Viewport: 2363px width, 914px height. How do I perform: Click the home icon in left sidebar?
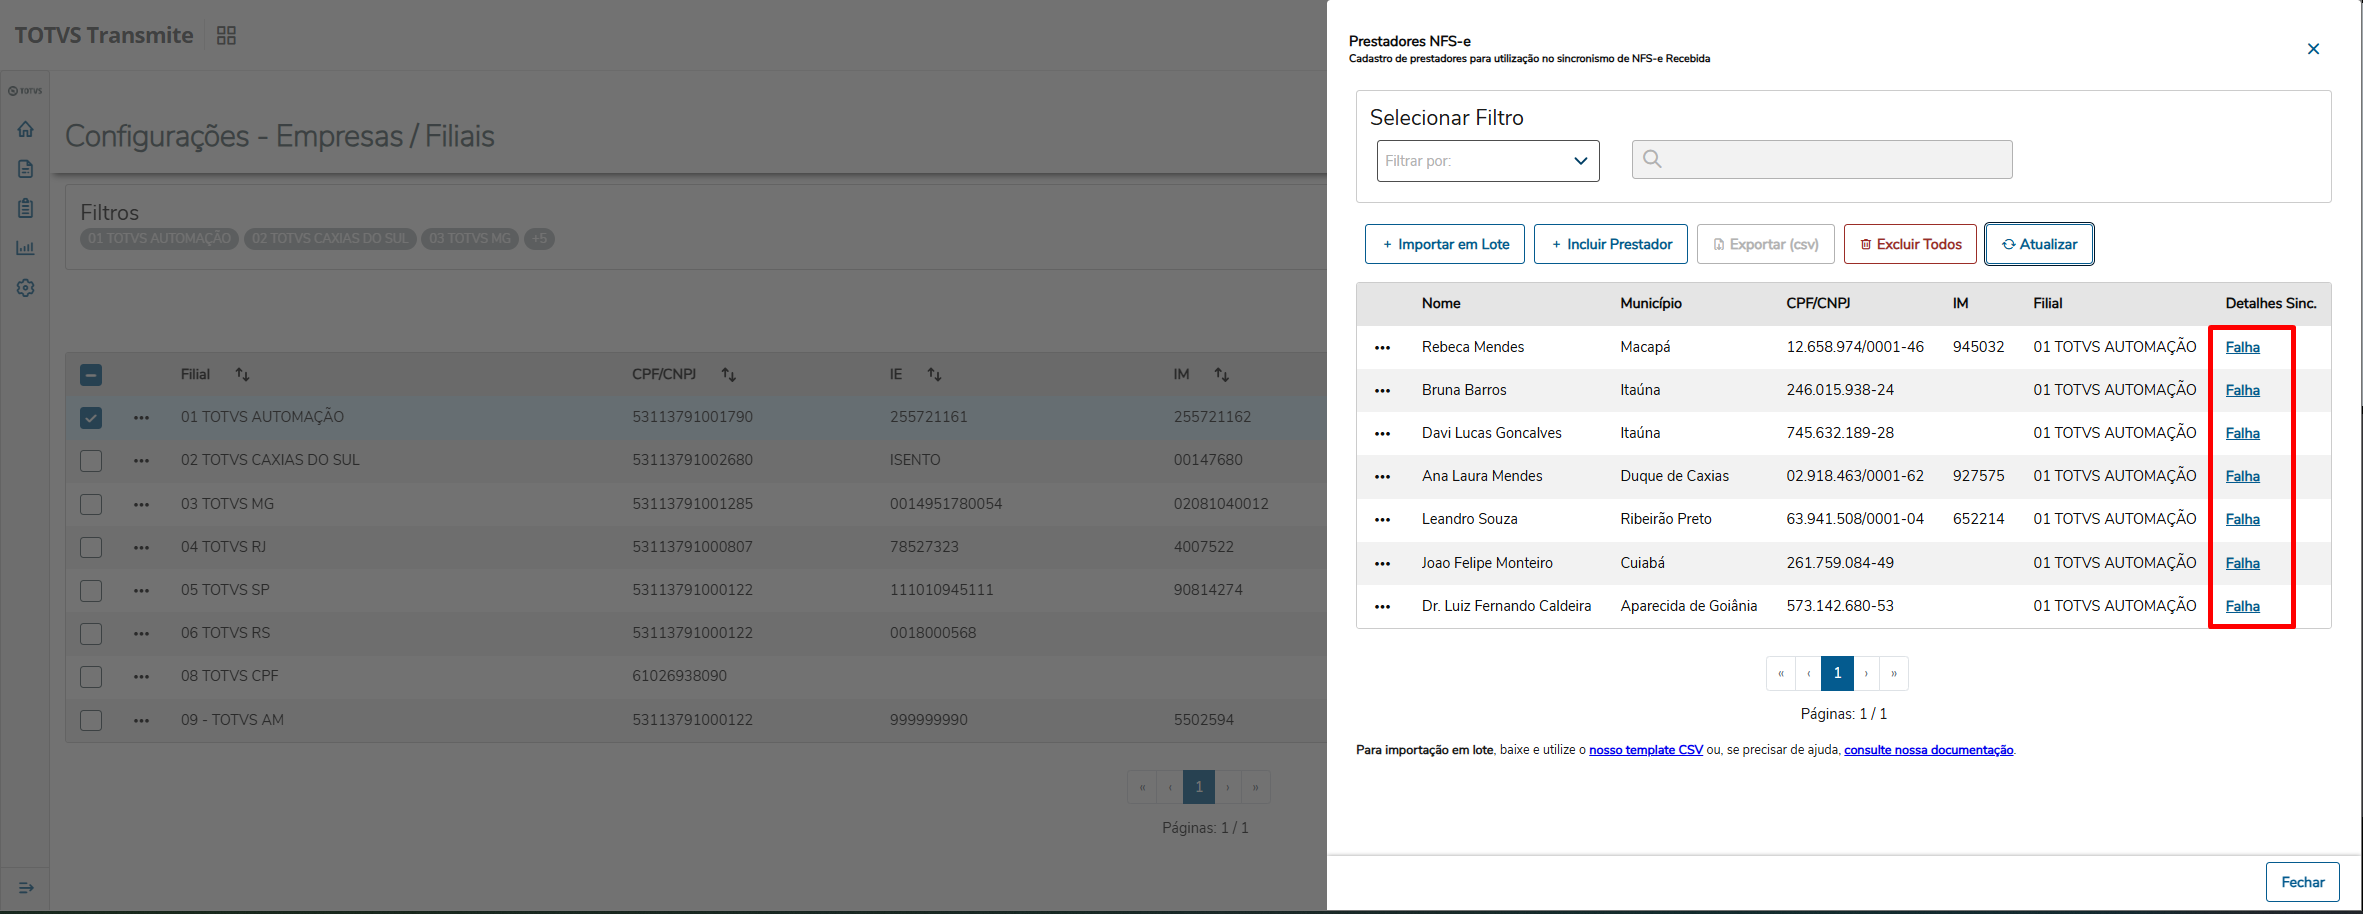[x=26, y=129]
